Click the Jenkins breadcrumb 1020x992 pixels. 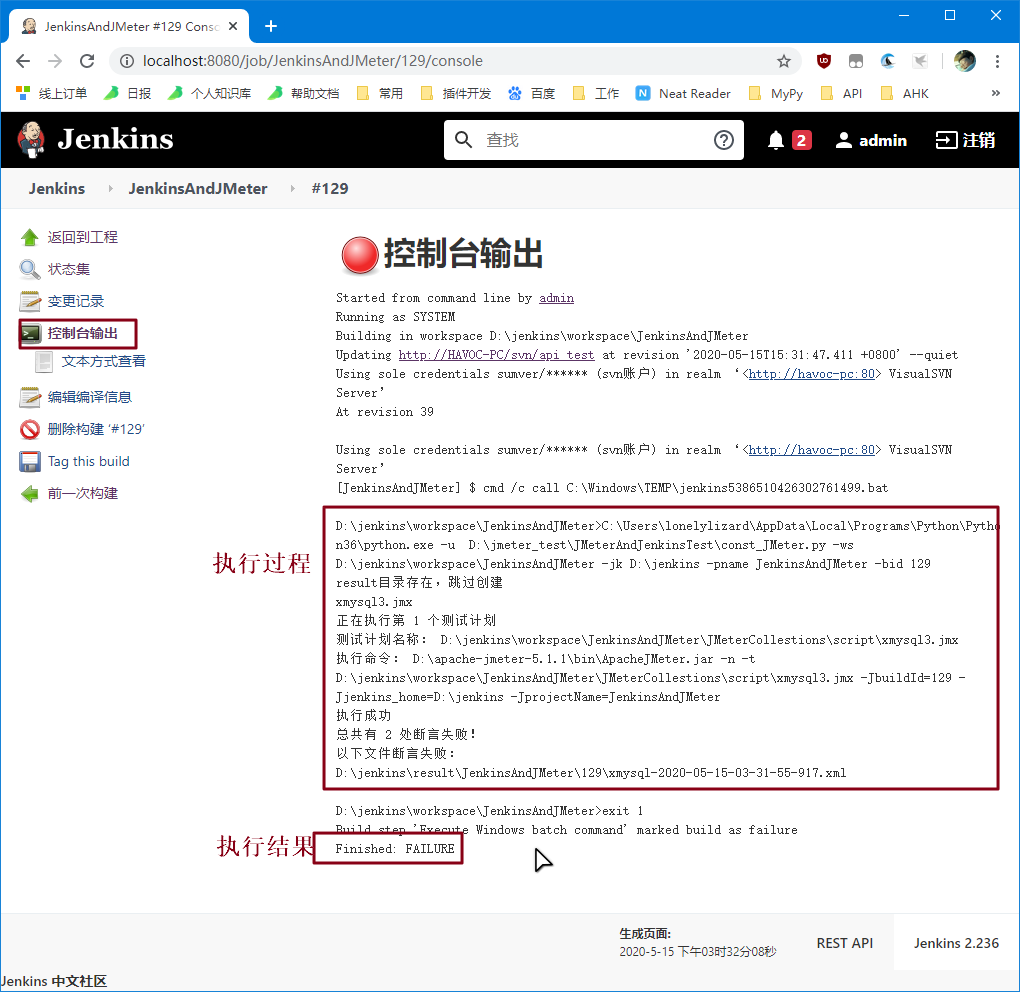coord(57,189)
